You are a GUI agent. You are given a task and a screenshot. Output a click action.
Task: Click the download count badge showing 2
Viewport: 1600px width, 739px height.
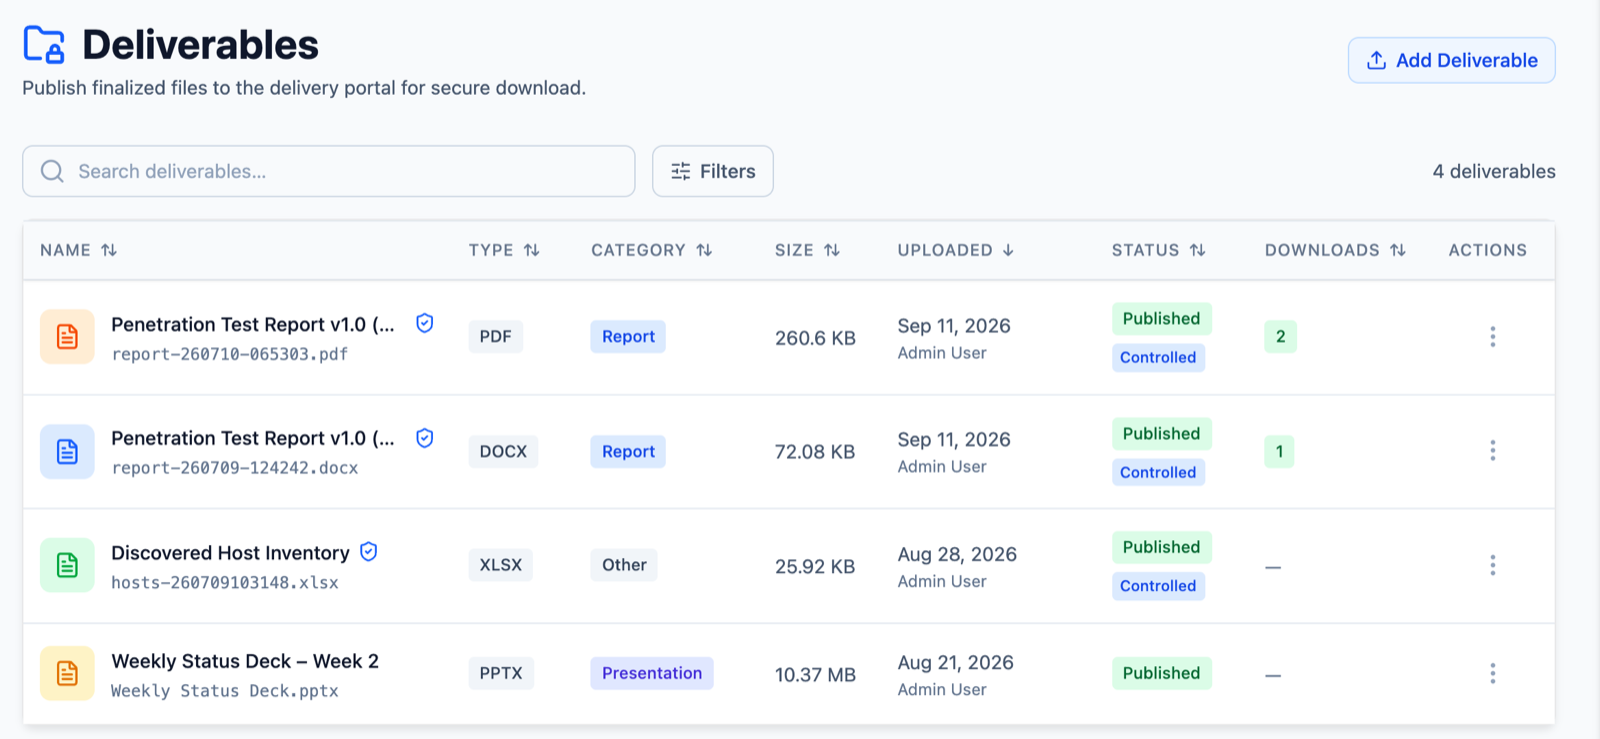1281,337
